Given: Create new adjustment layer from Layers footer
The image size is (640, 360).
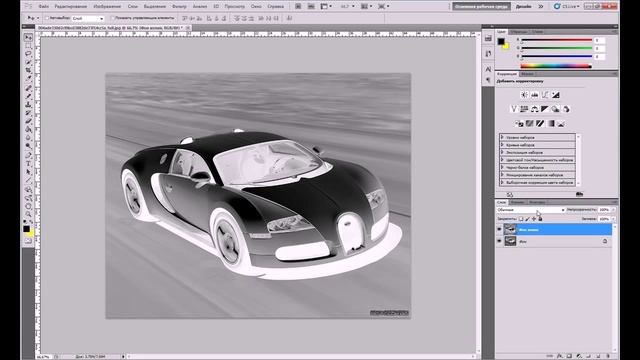Looking at the screenshot, I should tap(579, 356).
